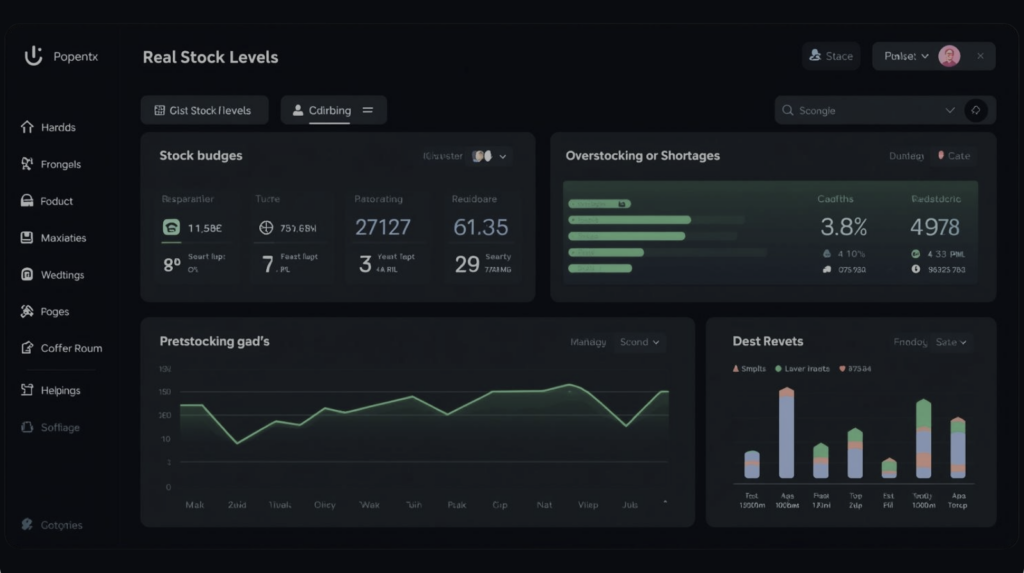Toggle the Smplts legend marker

[x=736, y=368]
